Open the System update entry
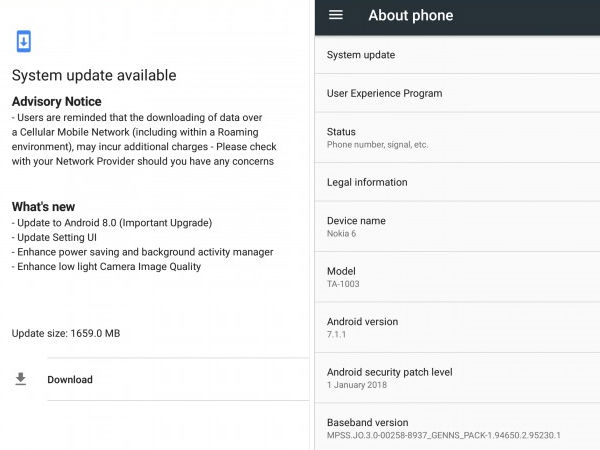 tap(457, 55)
